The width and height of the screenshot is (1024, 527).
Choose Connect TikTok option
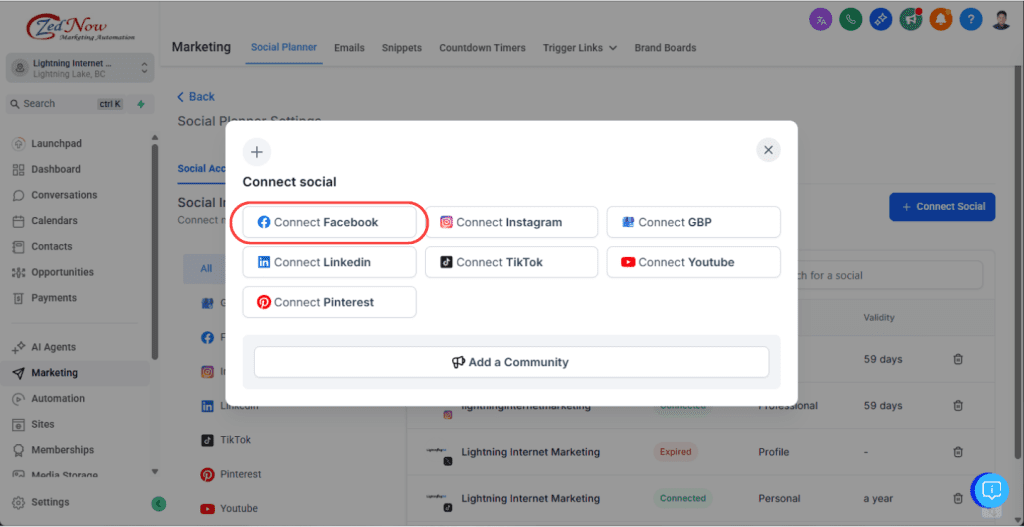pyautogui.click(x=511, y=262)
